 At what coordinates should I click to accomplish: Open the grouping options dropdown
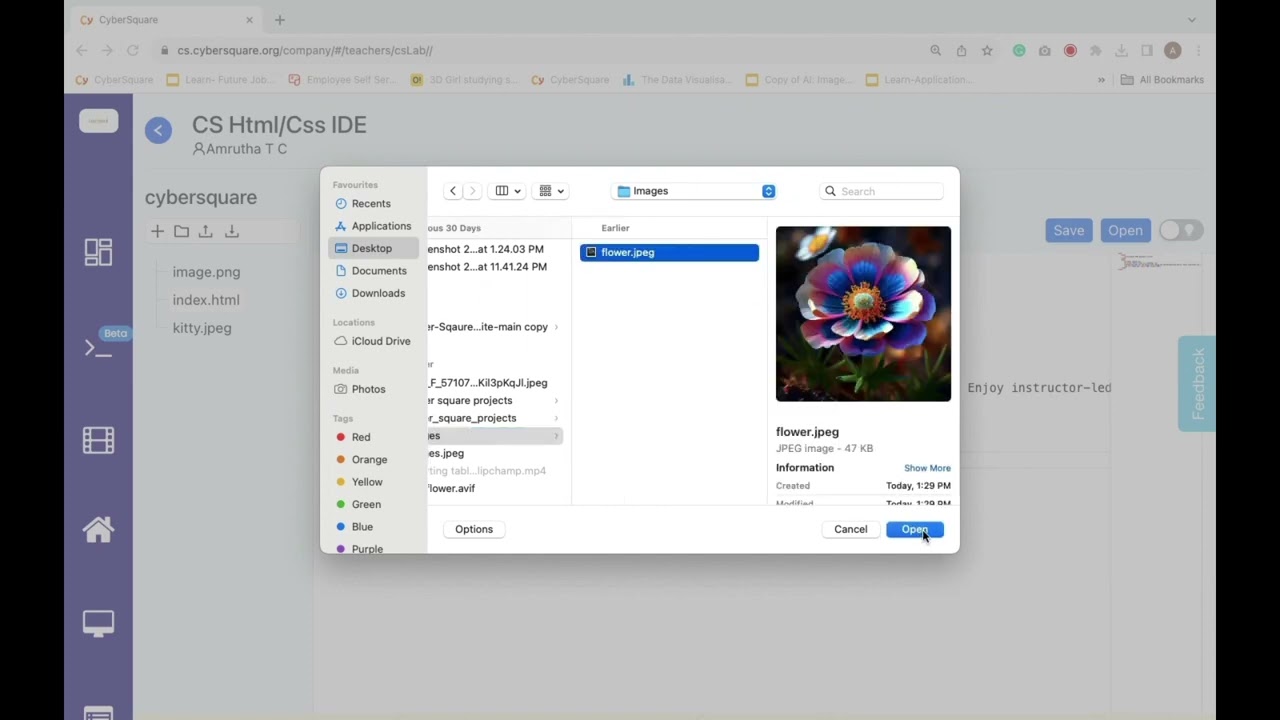click(x=551, y=191)
